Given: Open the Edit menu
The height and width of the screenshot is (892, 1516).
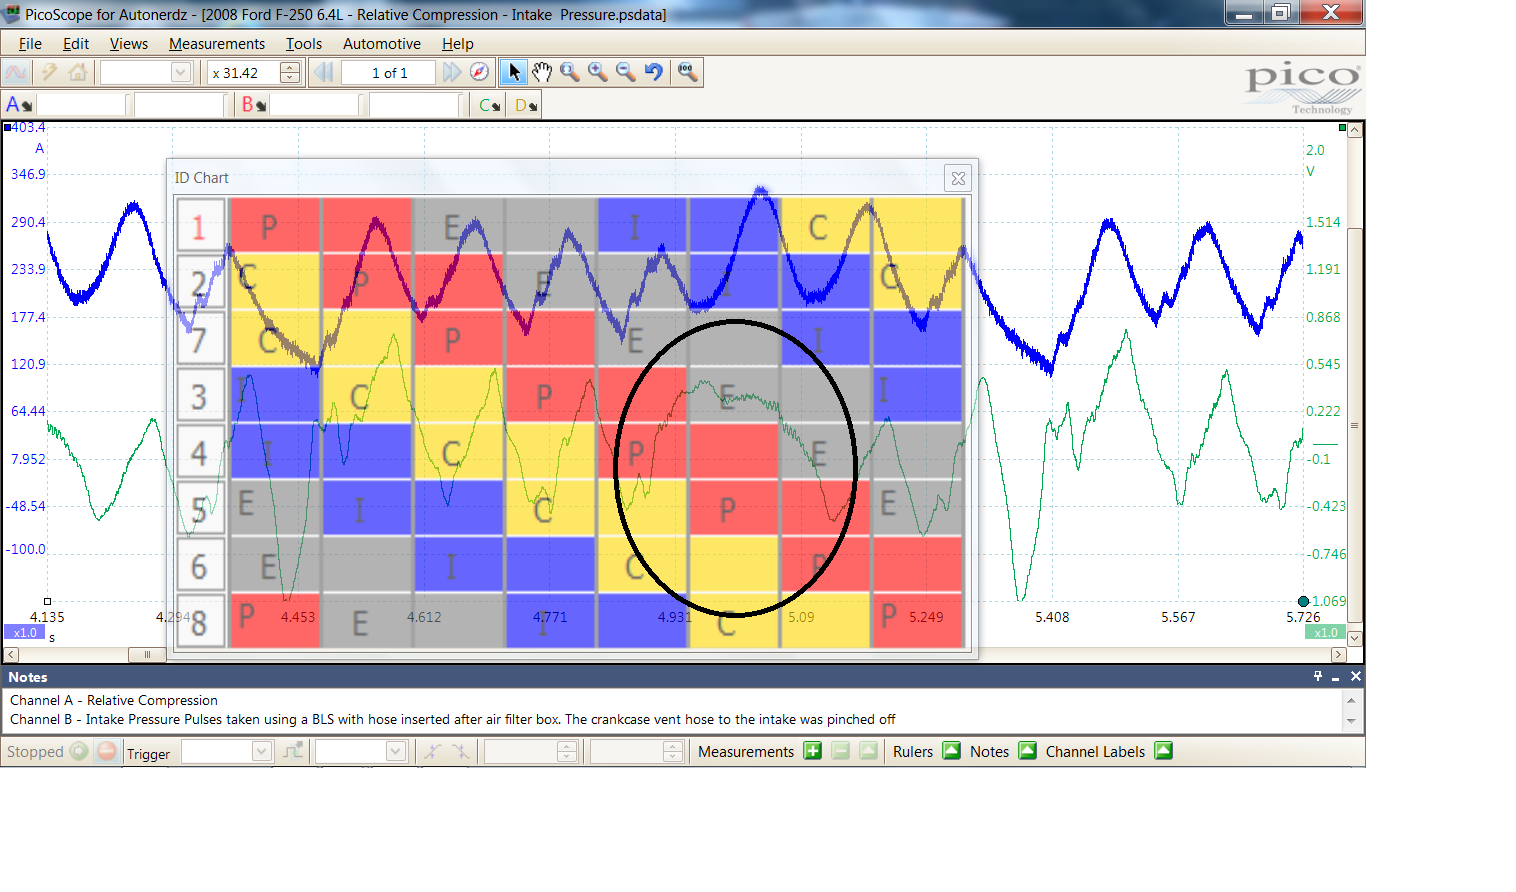Looking at the screenshot, I should tap(76, 44).
